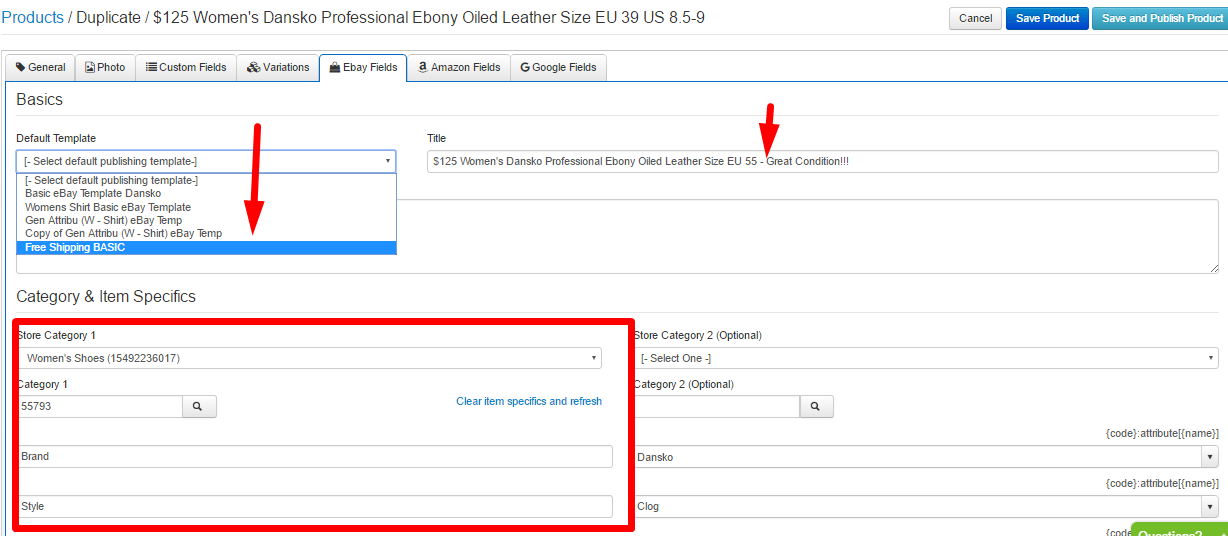
Task: Click the Category 1 input with 55793
Action: point(99,406)
